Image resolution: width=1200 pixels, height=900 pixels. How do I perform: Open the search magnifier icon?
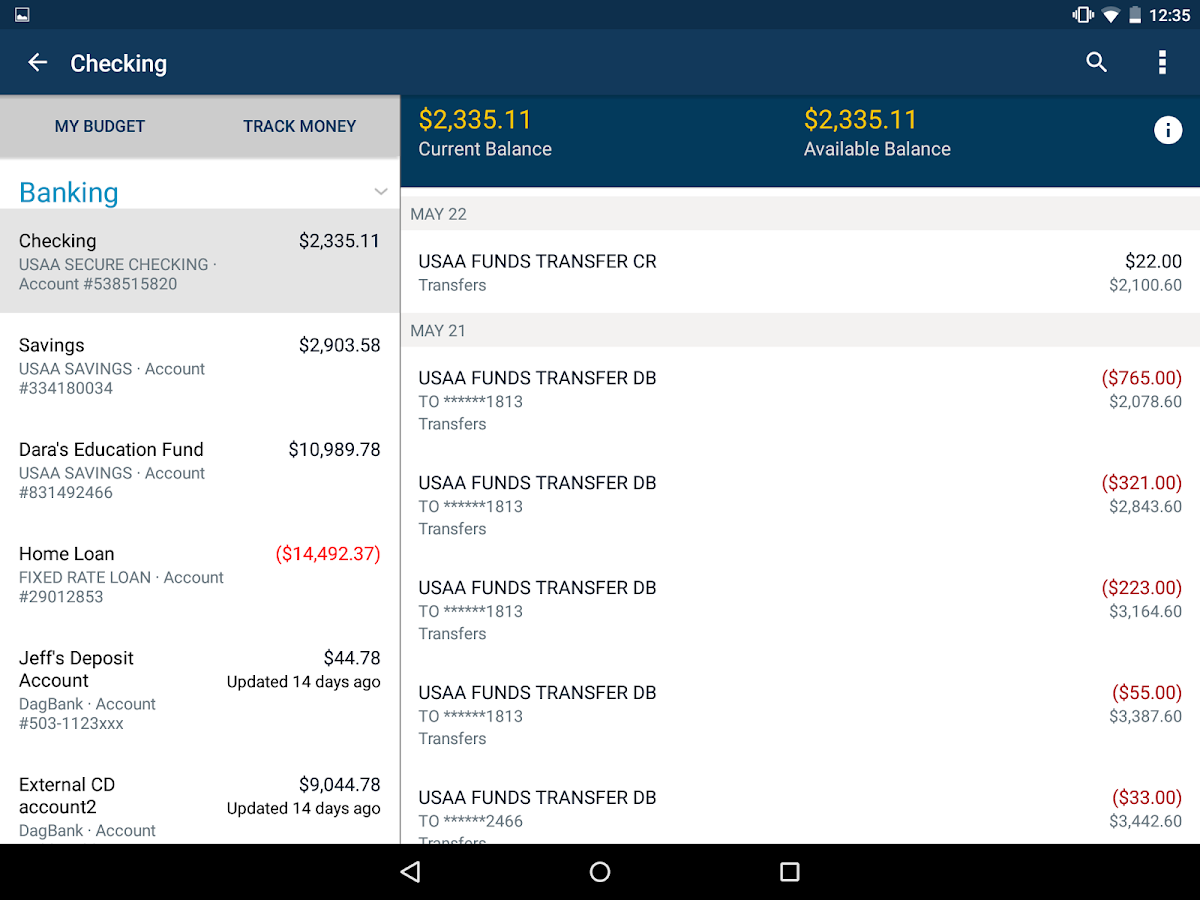coord(1097,62)
